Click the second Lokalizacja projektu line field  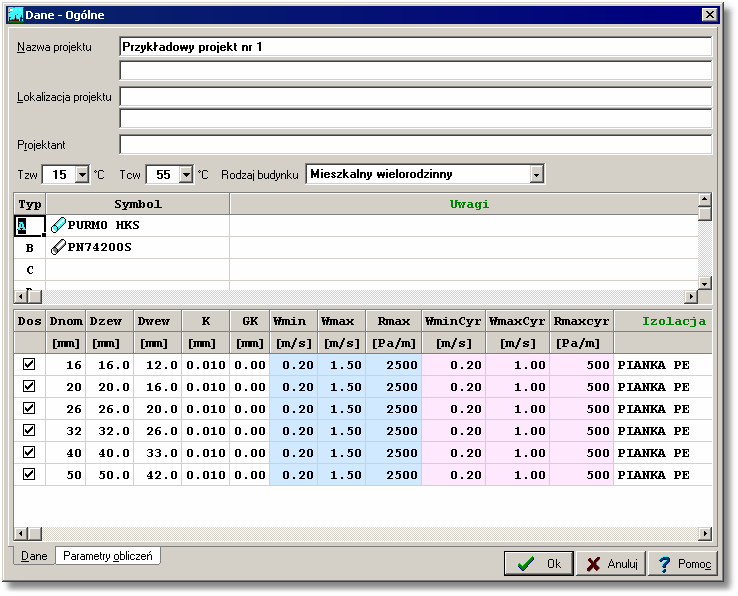coord(416,119)
